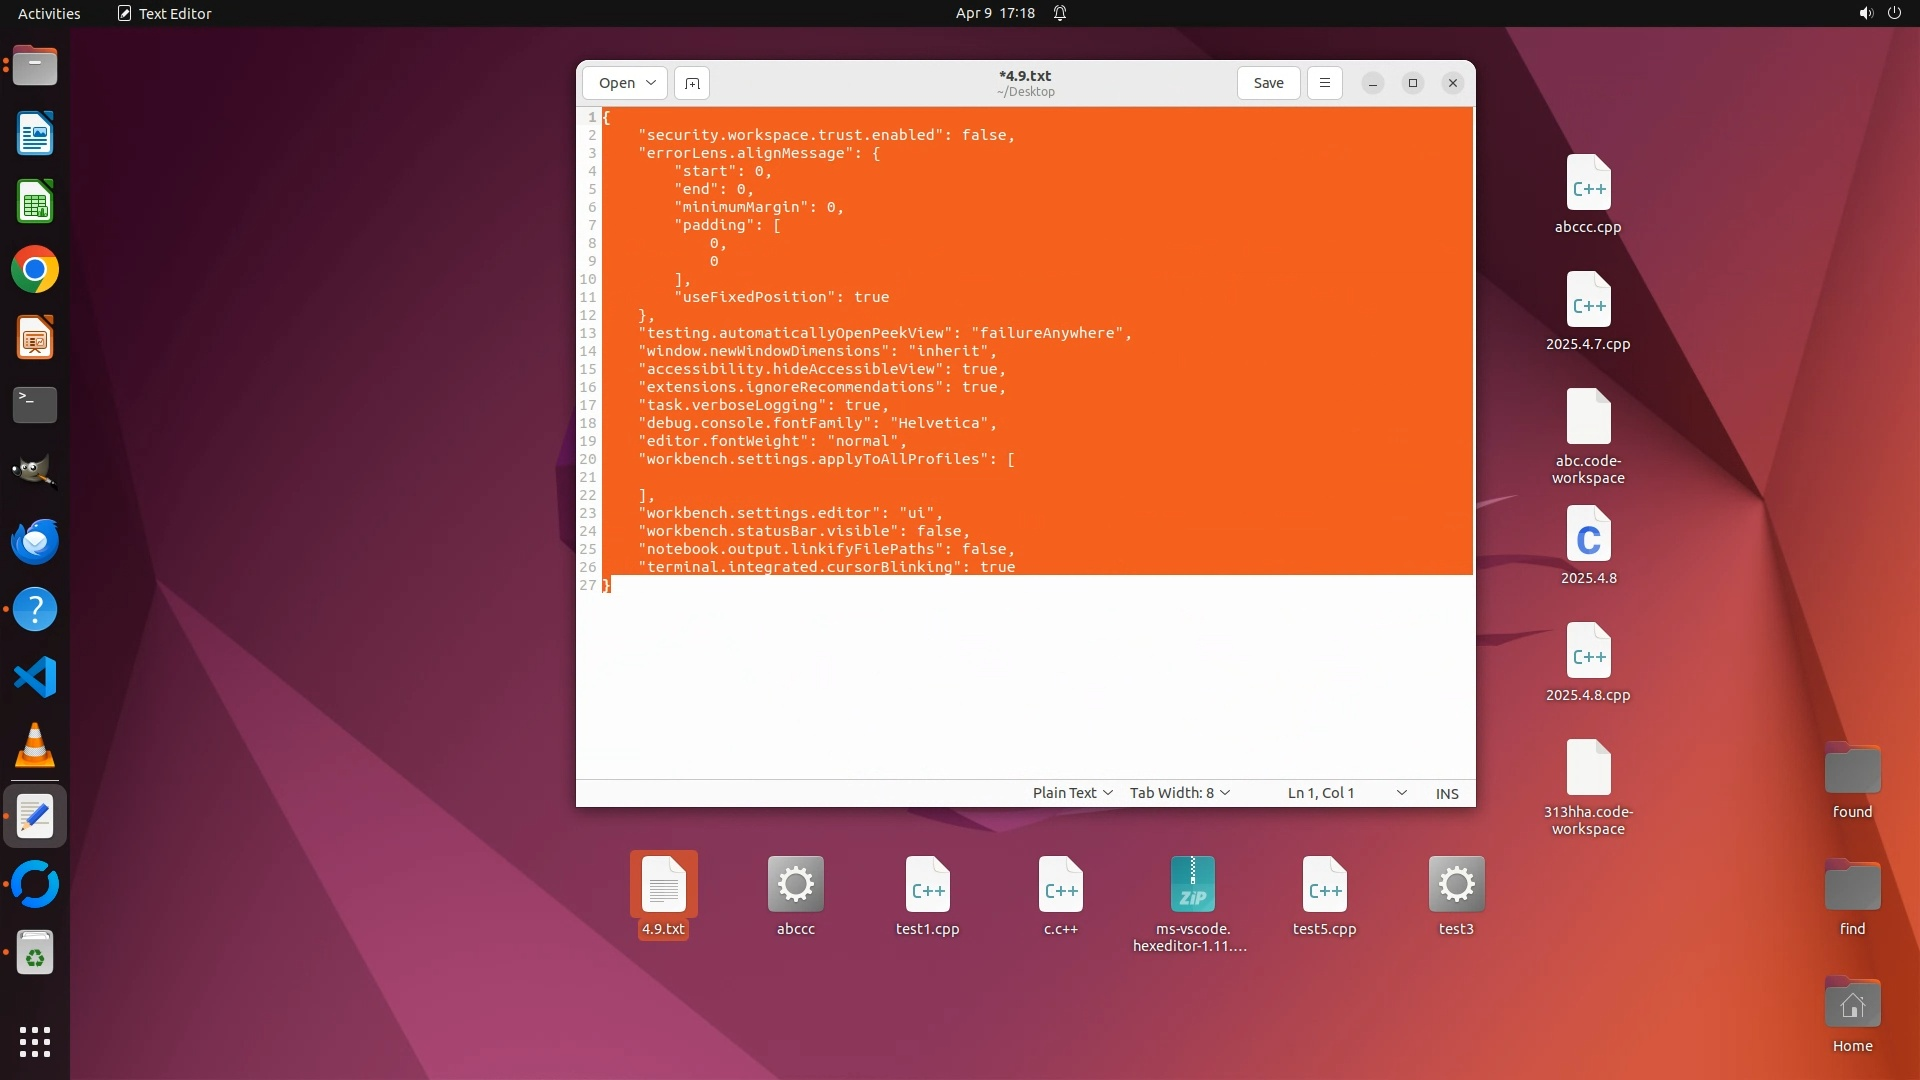Open the Apr 9 17:18 clock calendar

(x=995, y=13)
